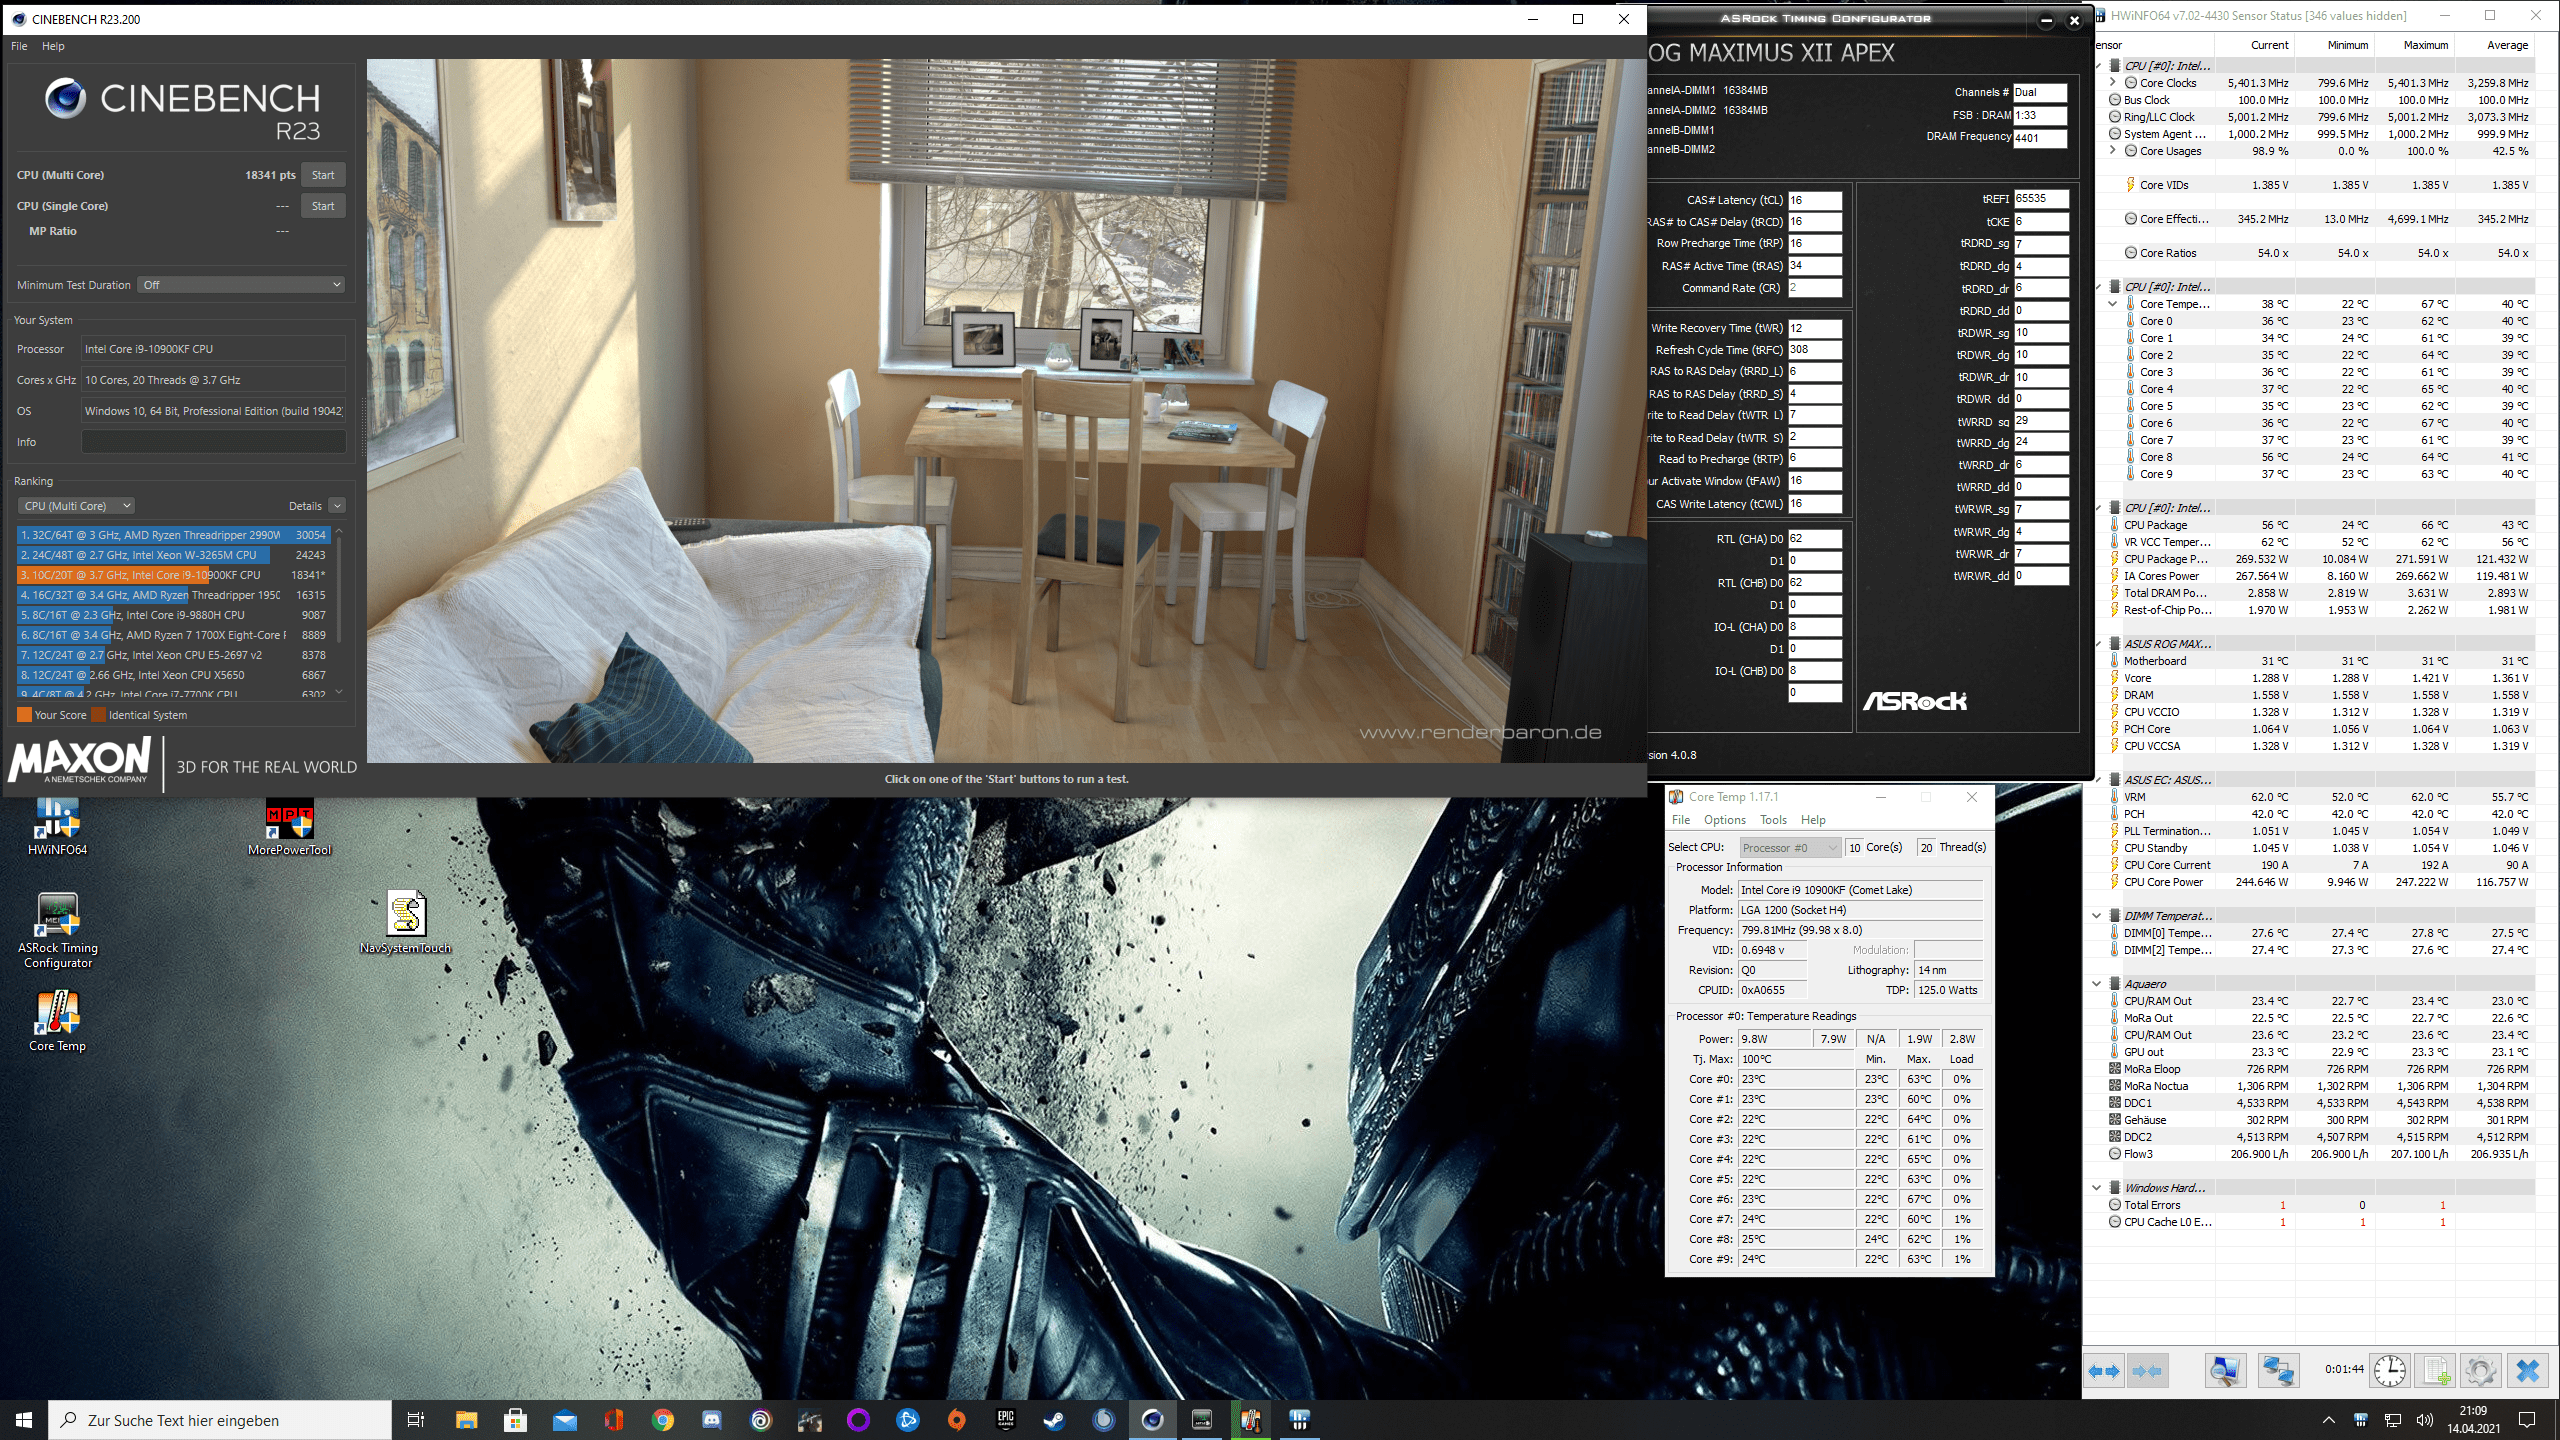2560x1440 pixels.
Task: Collapse the DIMM Temperature group in HWiNFO
Action: pos(2097,916)
